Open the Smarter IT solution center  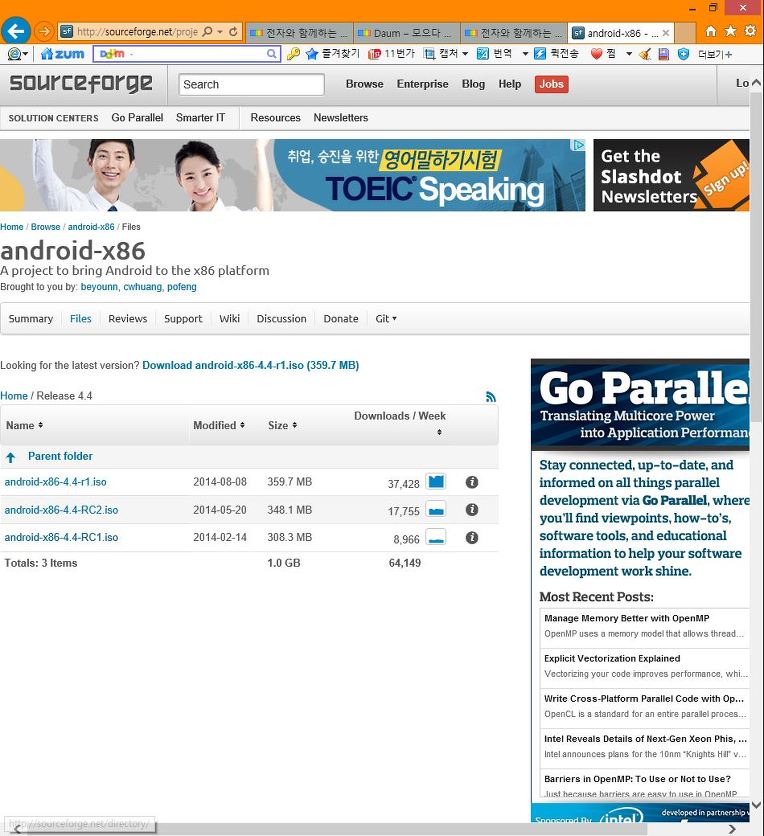coord(200,118)
